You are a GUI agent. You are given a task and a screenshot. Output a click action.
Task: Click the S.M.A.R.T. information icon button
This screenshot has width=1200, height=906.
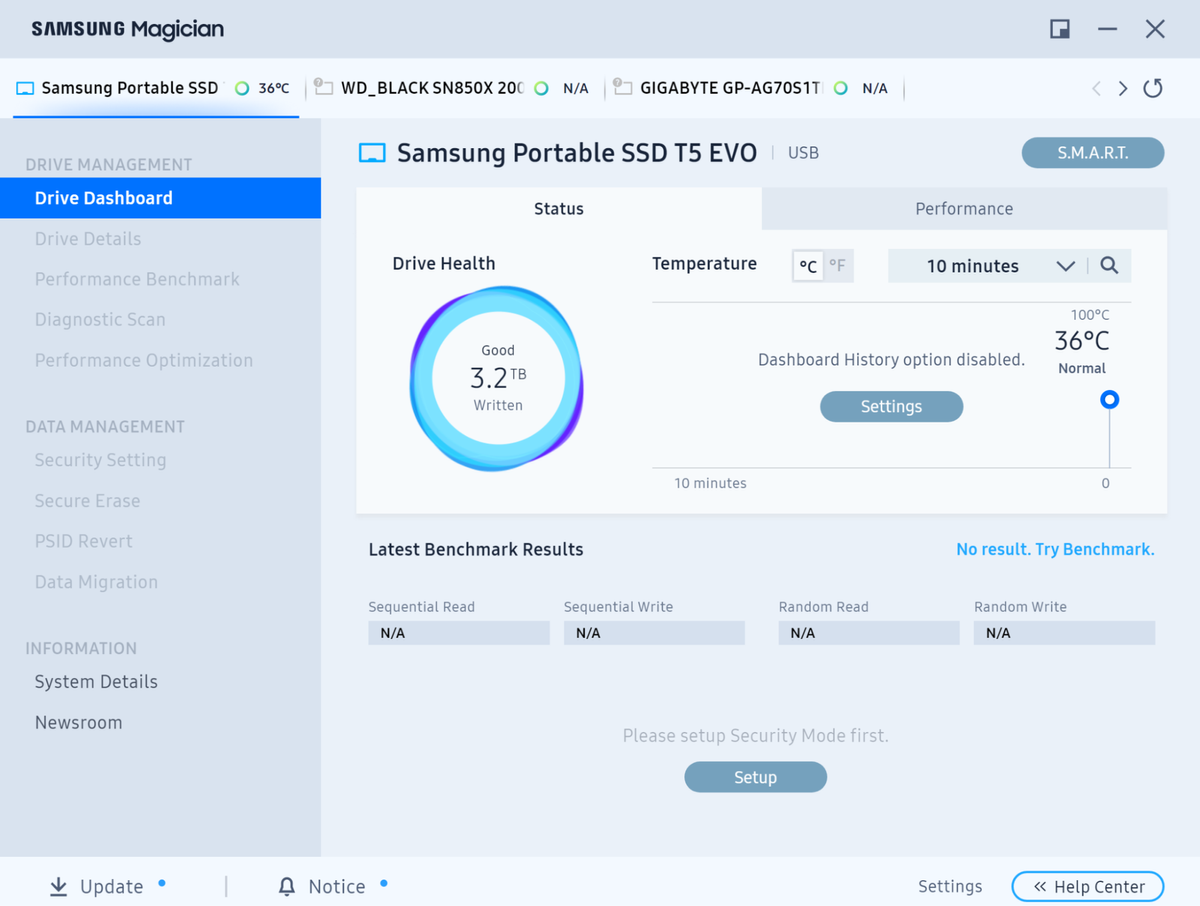(x=1092, y=152)
